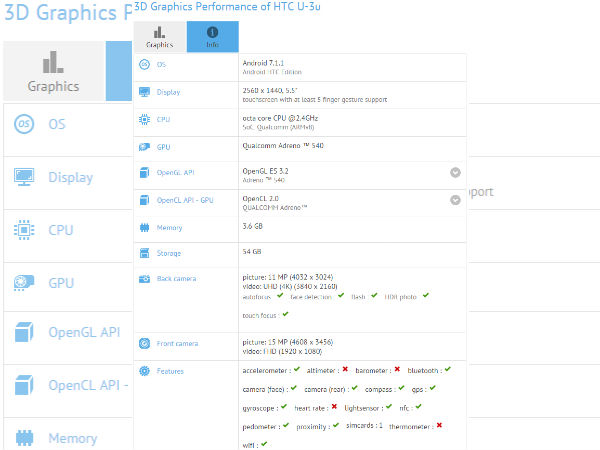
Task: Click the Display monitor icon in foreground table
Action: [x=144, y=92]
